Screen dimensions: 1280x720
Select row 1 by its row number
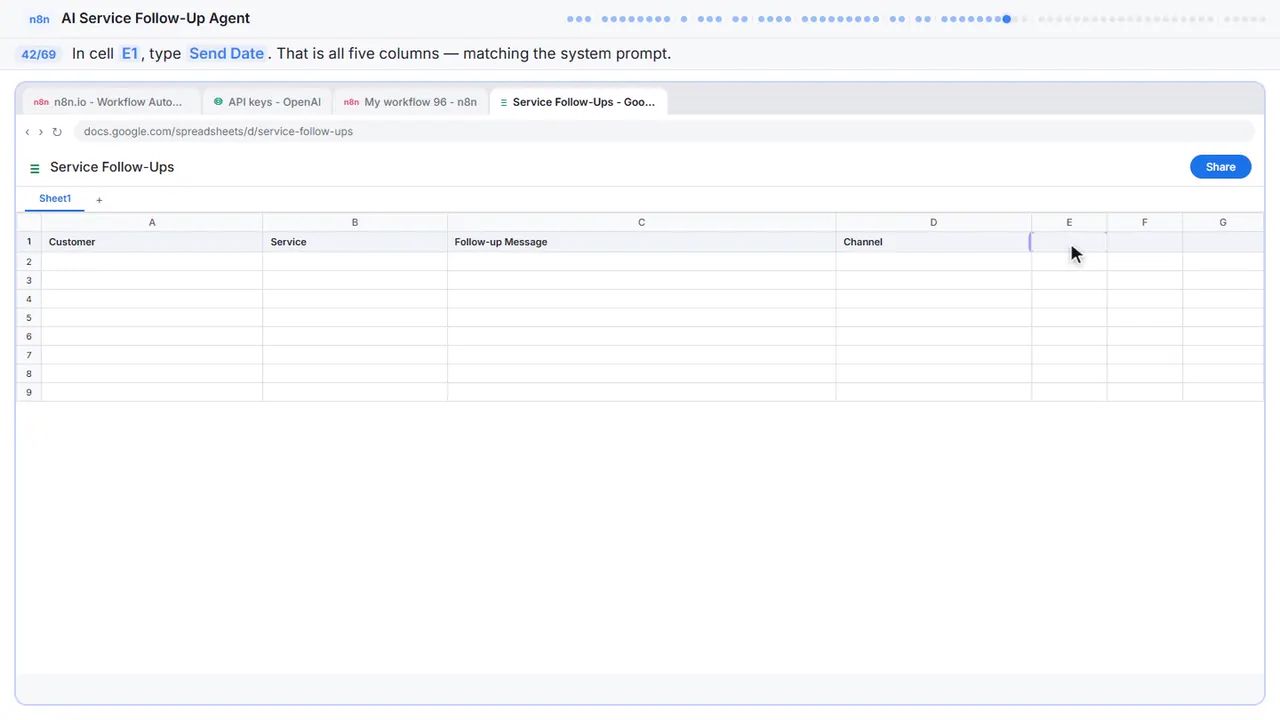[29, 242]
